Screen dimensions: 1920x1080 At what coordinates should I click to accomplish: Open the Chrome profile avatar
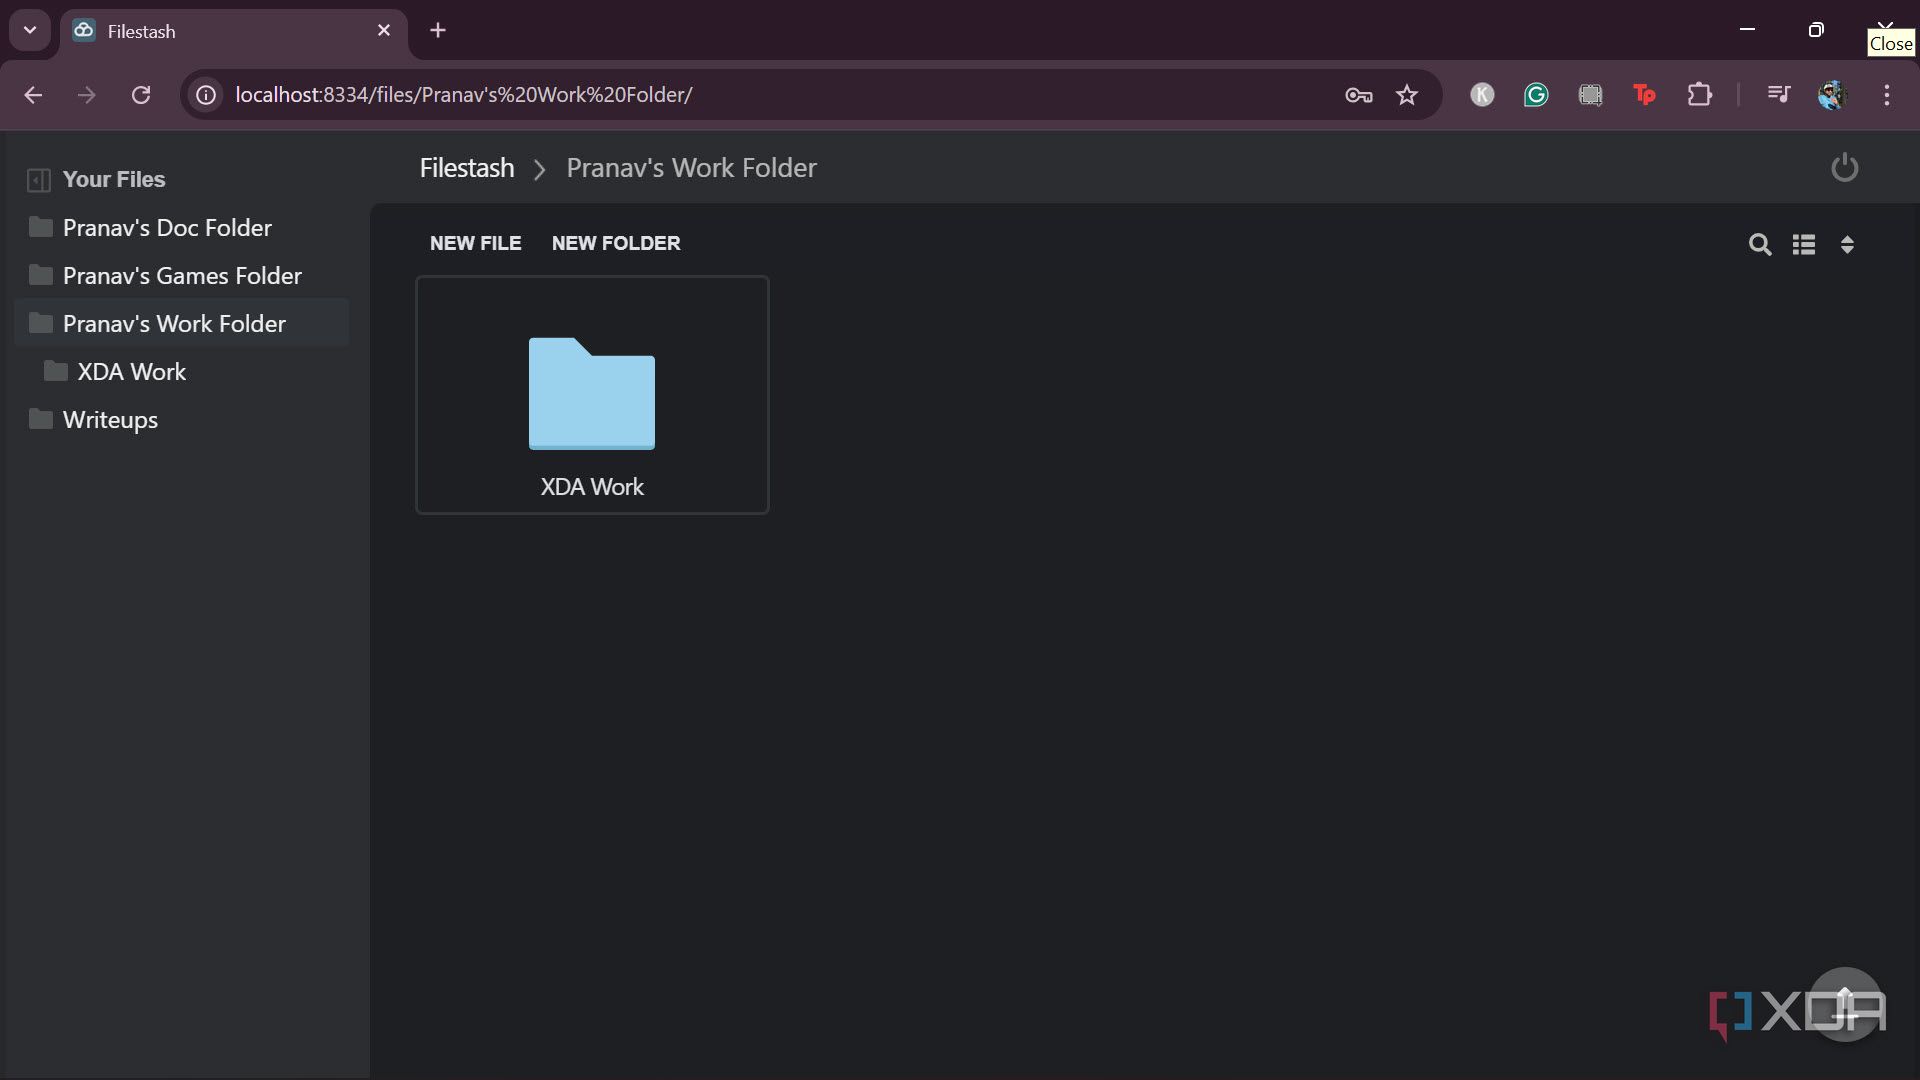[x=1832, y=95]
